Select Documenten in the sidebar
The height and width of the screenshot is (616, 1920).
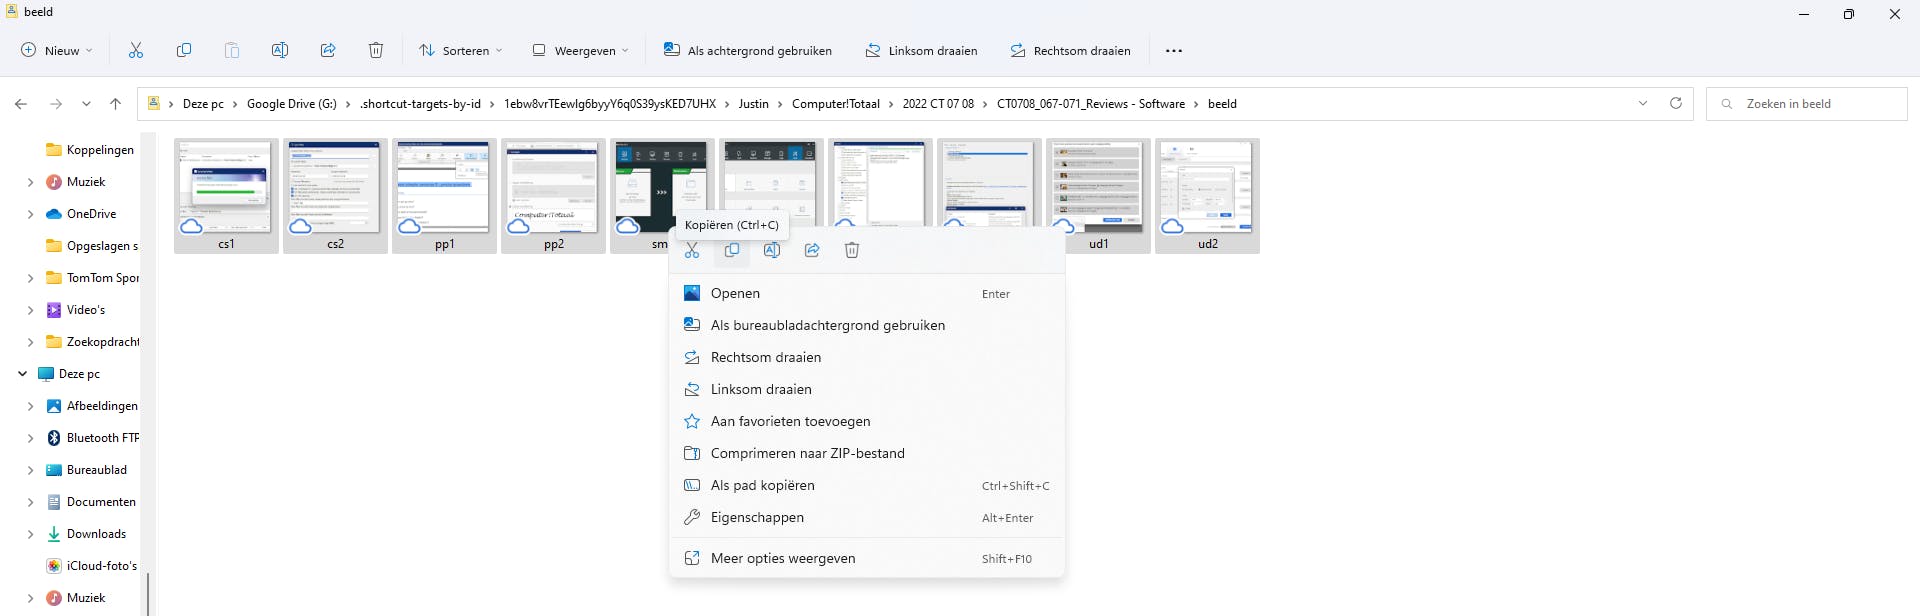click(x=91, y=502)
